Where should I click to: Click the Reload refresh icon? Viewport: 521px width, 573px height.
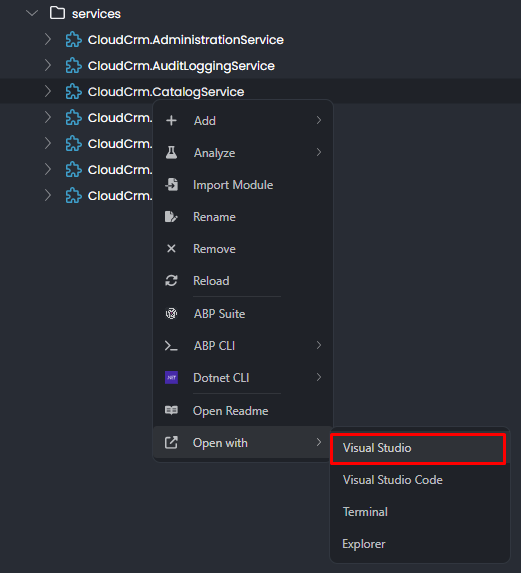coord(171,281)
